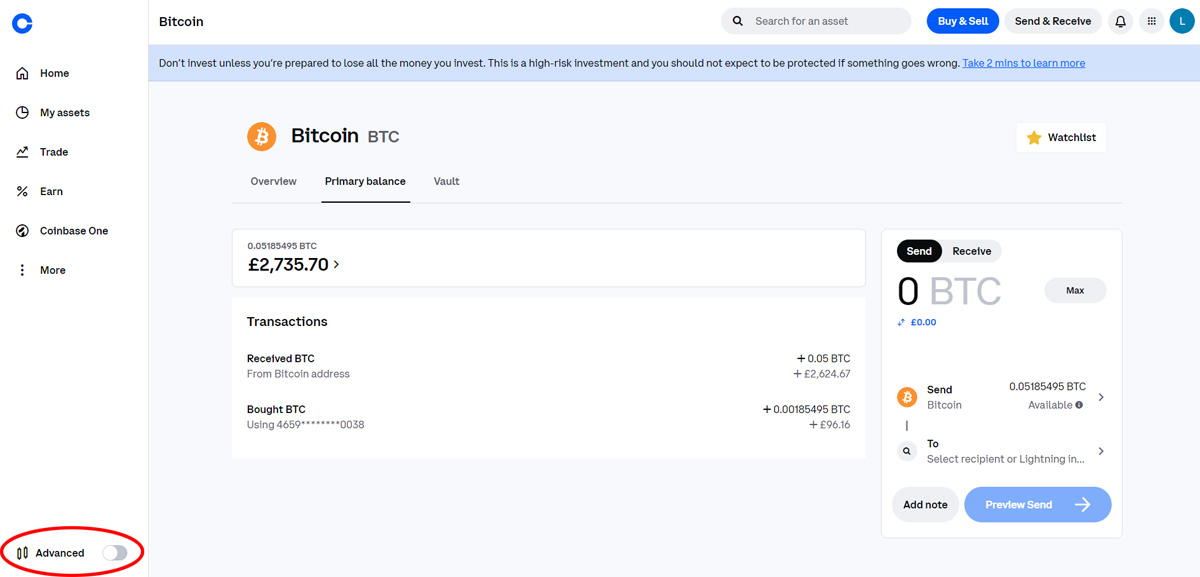This screenshot has width=1200, height=577.
Task: Expand the To recipient chevron
Action: [1101, 451]
